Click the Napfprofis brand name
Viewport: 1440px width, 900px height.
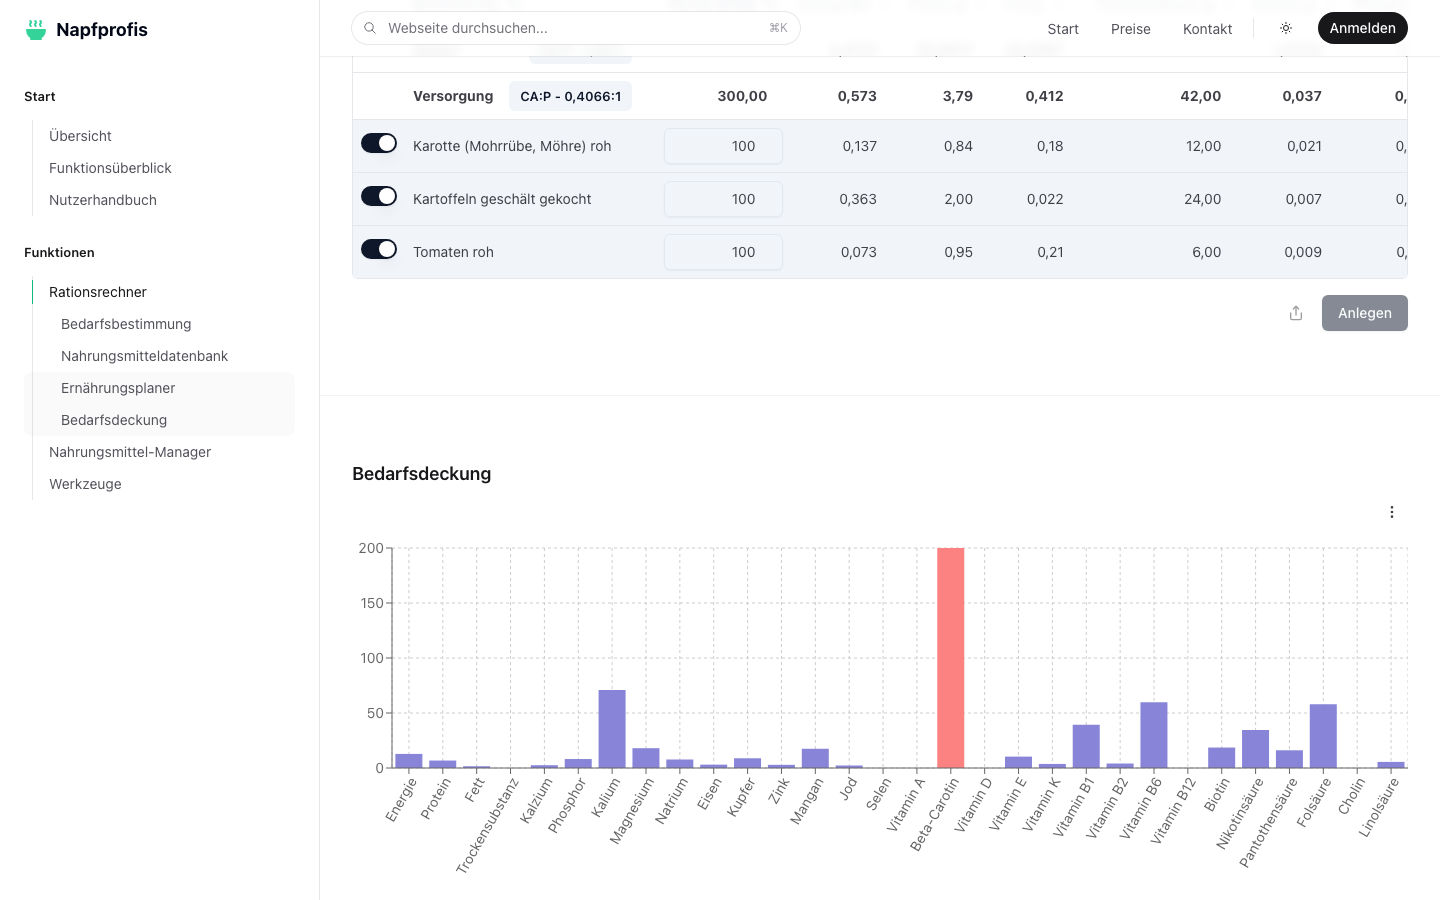pos(102,30)
